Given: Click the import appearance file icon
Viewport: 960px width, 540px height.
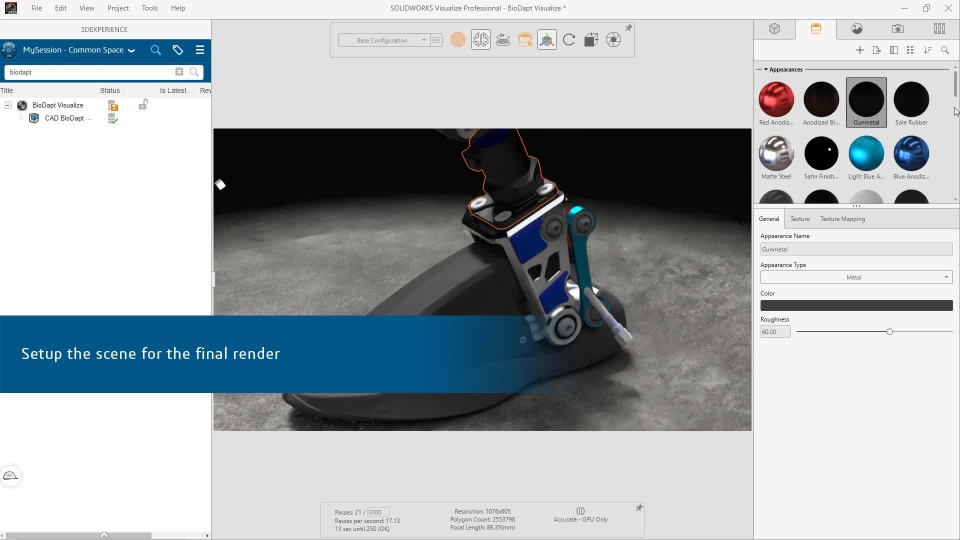Looking at the screenshot, I should click(877, 50).
